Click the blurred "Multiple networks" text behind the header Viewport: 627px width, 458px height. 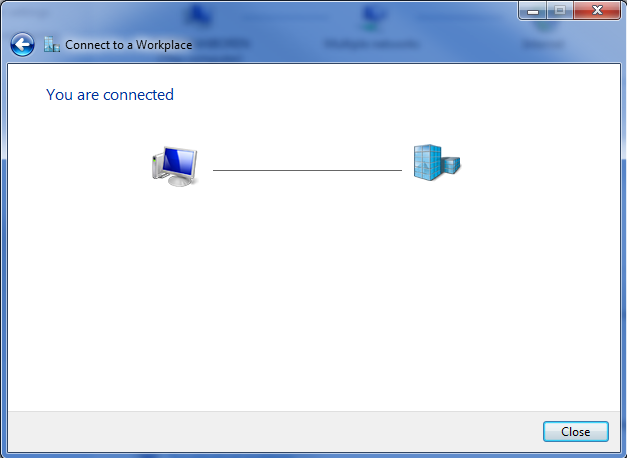coord(372,44)
